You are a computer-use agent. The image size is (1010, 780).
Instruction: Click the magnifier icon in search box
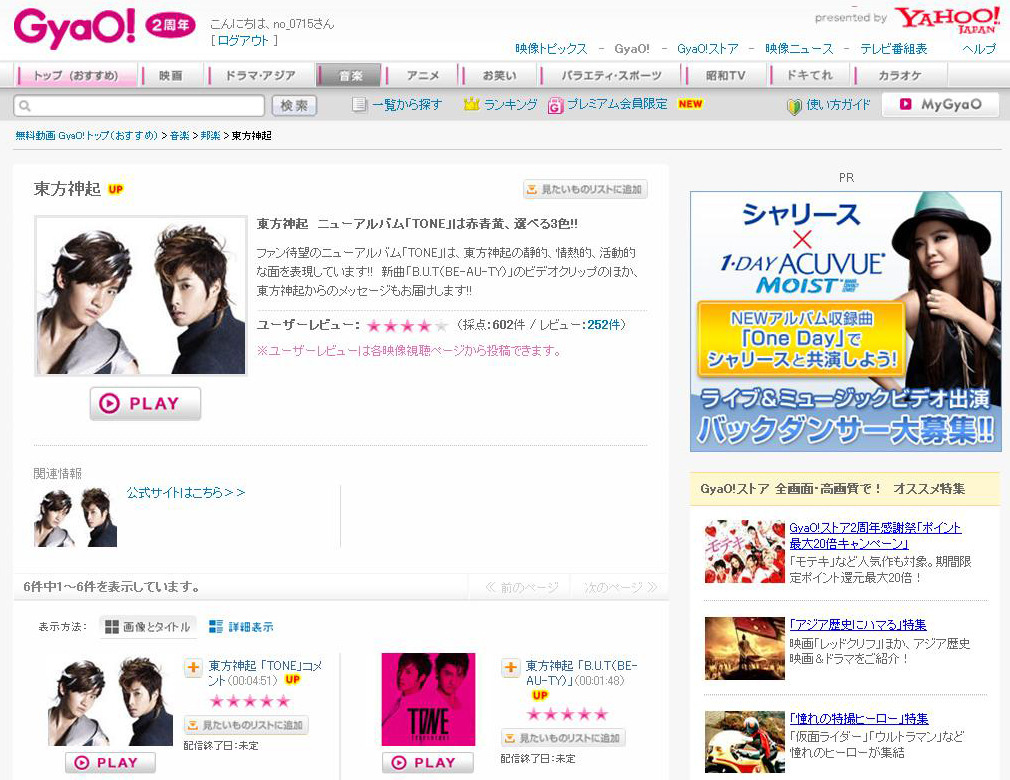(x=25, y=106)
